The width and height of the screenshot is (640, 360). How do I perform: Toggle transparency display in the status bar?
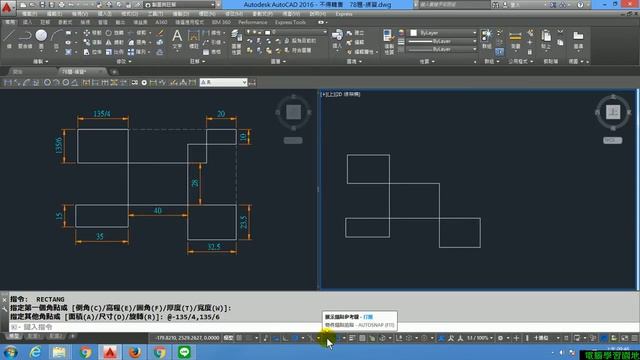click(x=362, y=338)
